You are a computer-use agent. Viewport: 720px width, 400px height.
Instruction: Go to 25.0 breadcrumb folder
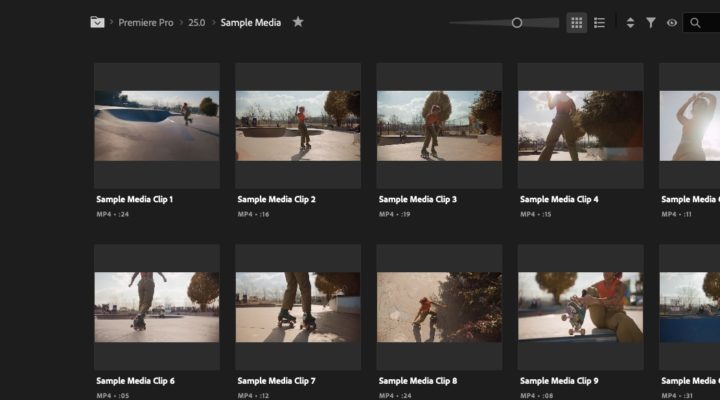197,23
